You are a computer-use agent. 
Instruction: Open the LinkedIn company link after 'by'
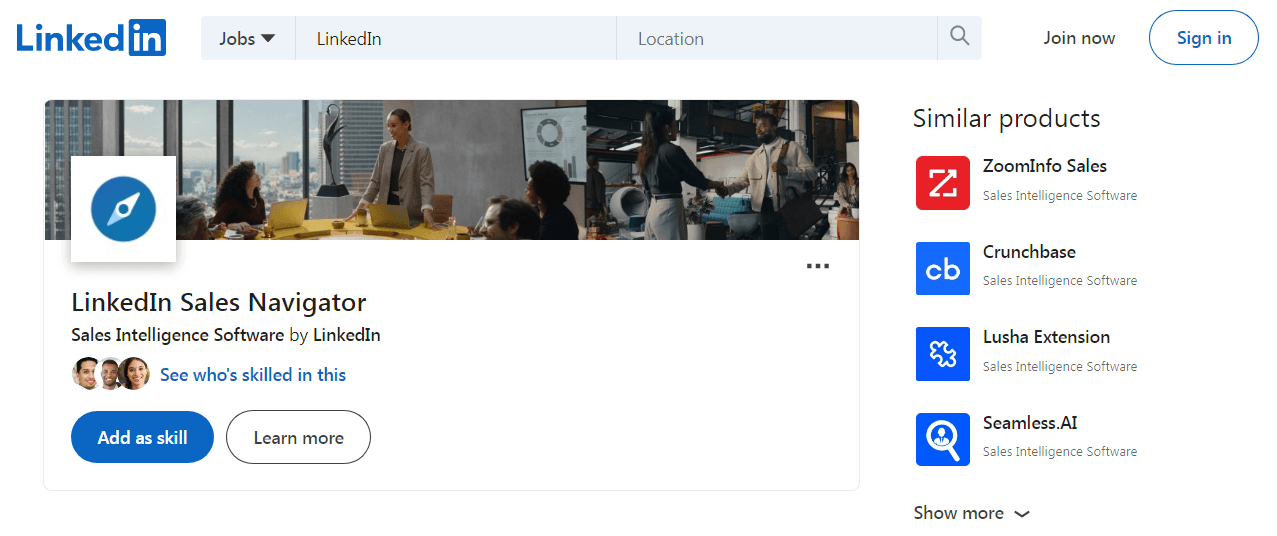(x=347, y=335)
